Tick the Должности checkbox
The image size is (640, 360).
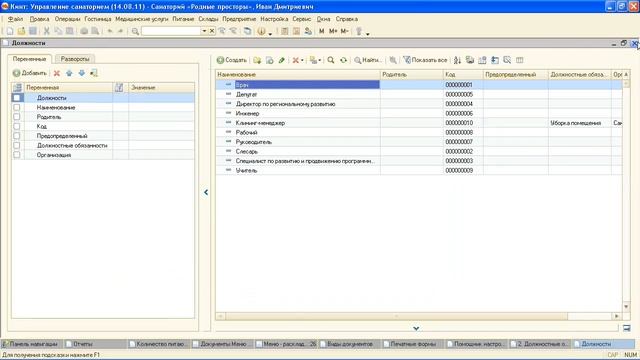coord(17,98)
